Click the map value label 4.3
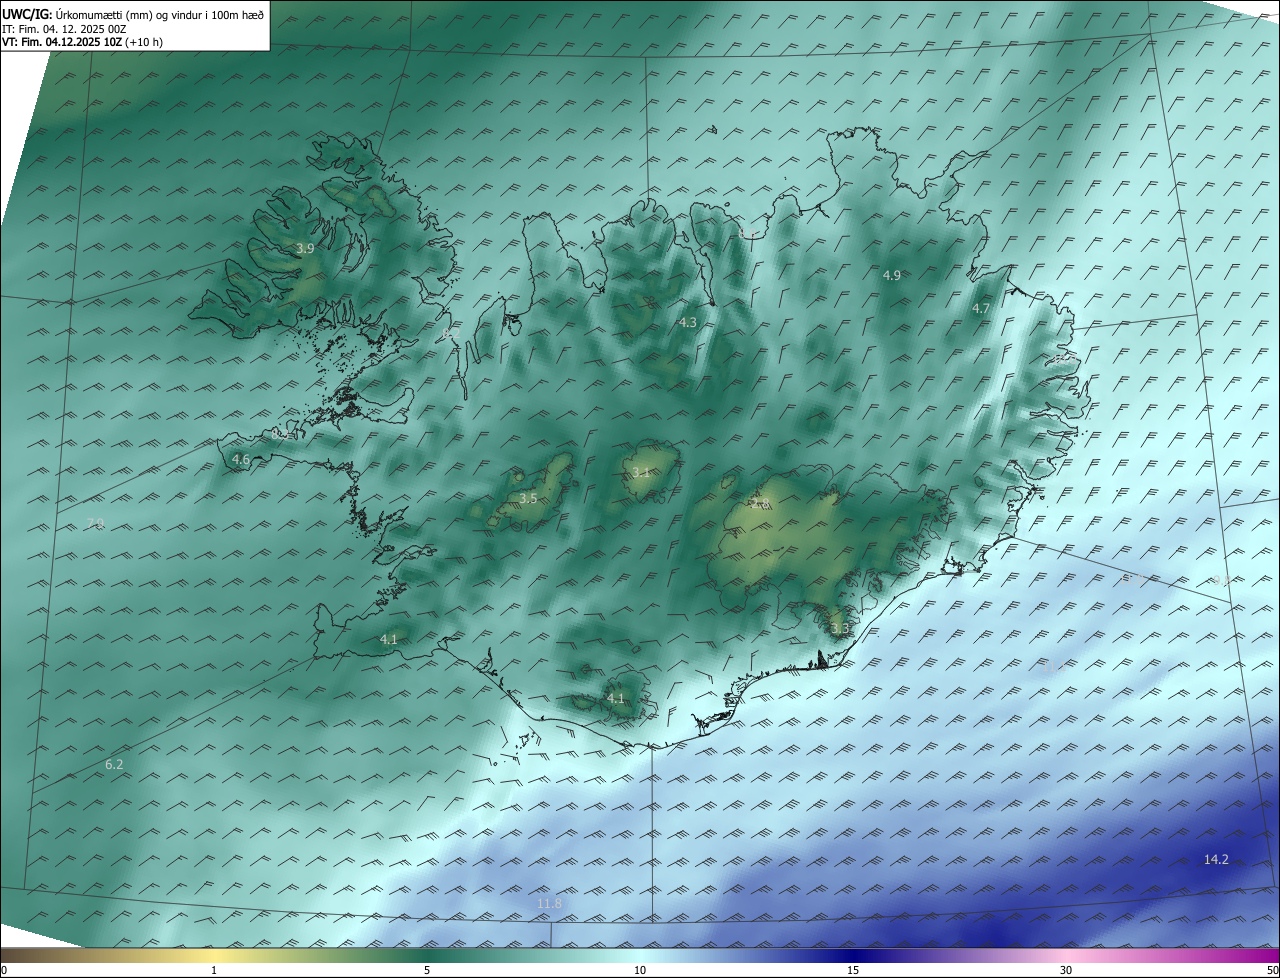Viewport: 1280px width, 978px height. click(687, 323)
